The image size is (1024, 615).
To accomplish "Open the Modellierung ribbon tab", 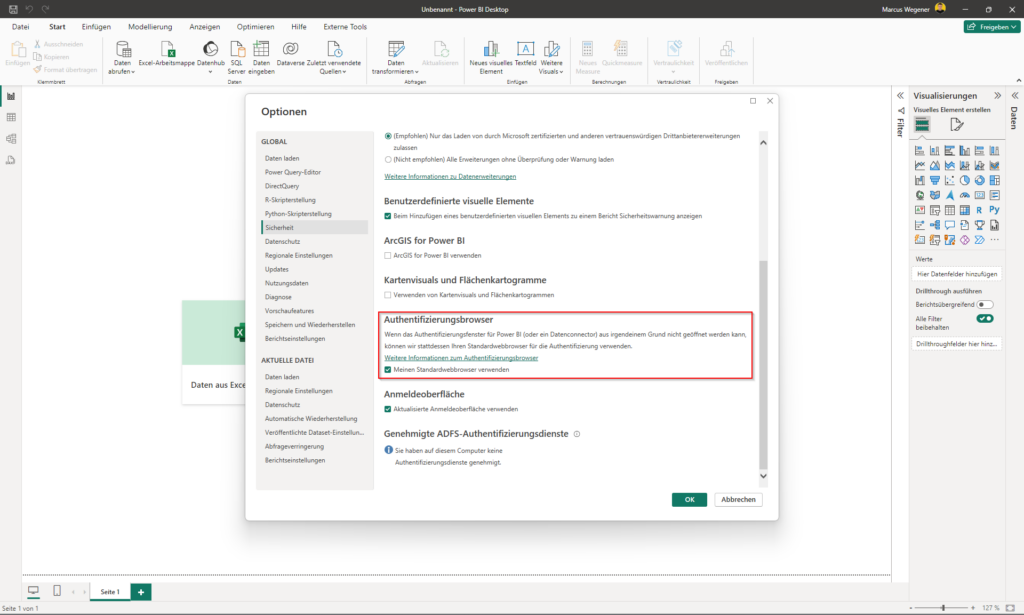I will click(x=150, y=27).
